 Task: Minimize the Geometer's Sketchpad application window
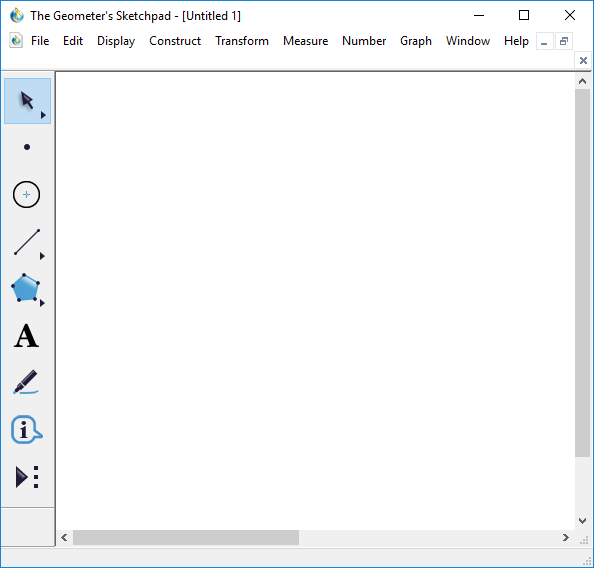pos(479,16)
